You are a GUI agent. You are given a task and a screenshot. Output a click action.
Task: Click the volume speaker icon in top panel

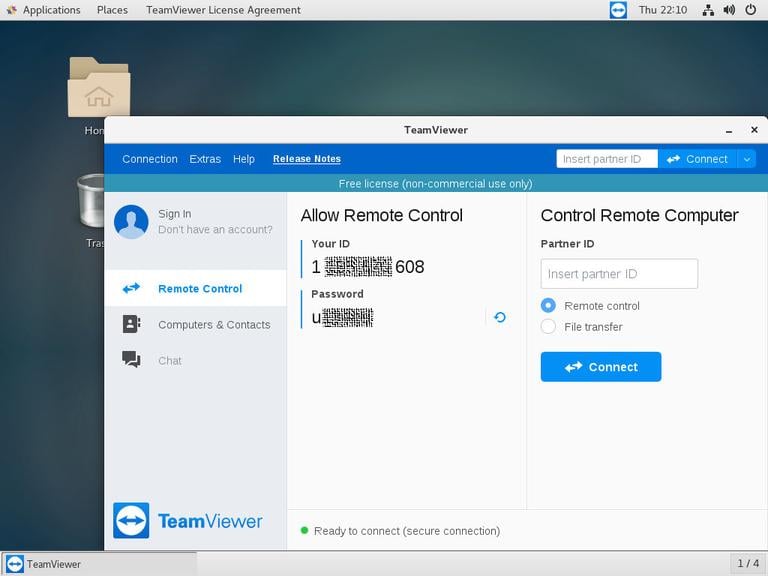pos(729,10)
